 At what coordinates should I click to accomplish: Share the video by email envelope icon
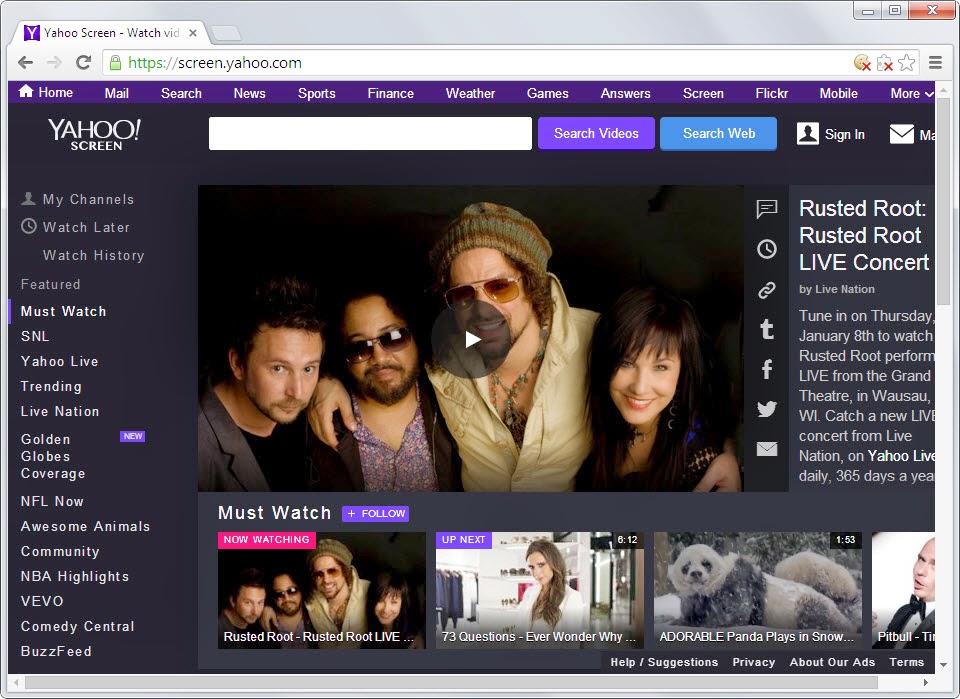[767, 449]
